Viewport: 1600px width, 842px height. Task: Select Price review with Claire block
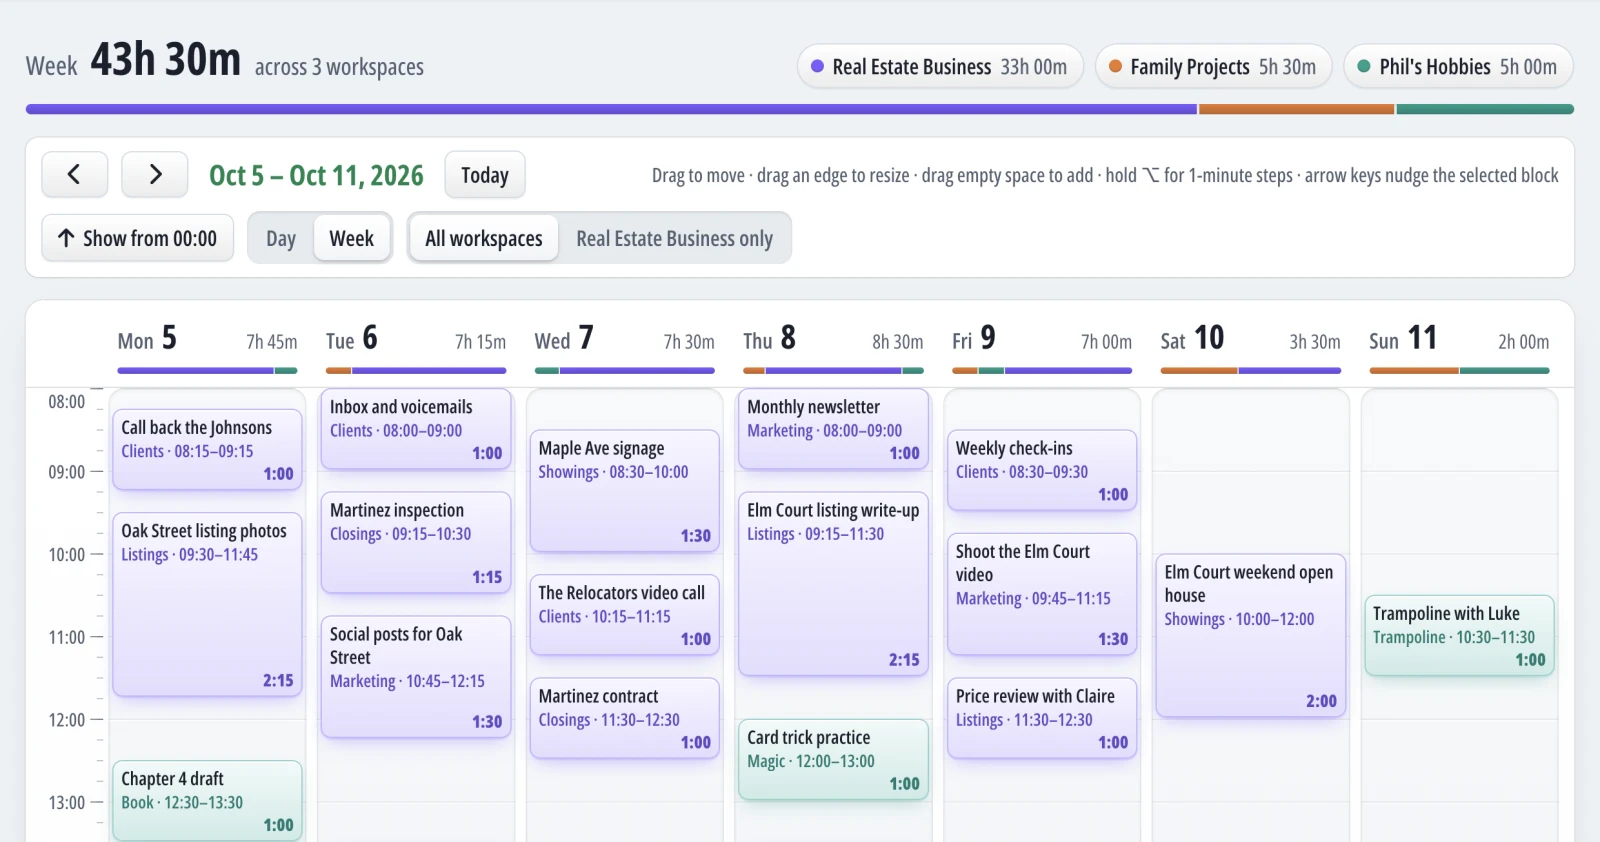click(1041, 718)
